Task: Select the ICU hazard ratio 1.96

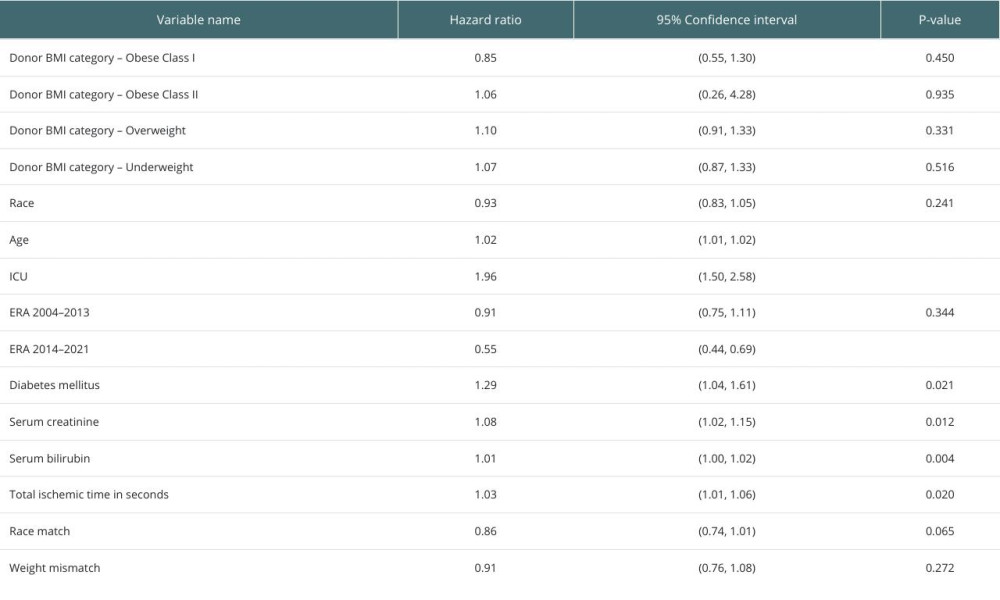Action: point(485,276)
